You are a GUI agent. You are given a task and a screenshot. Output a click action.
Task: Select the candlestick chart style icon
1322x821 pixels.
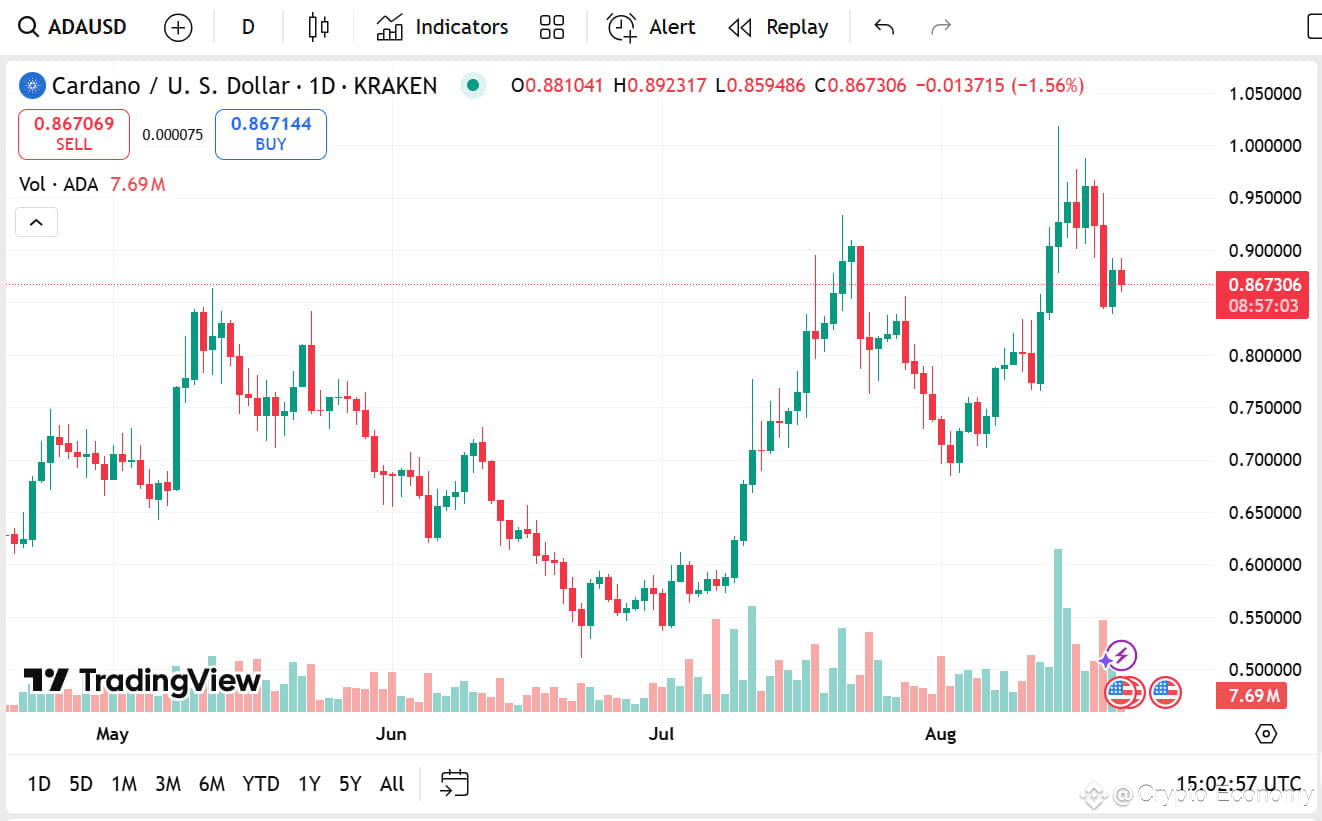(x=318, y=27)
